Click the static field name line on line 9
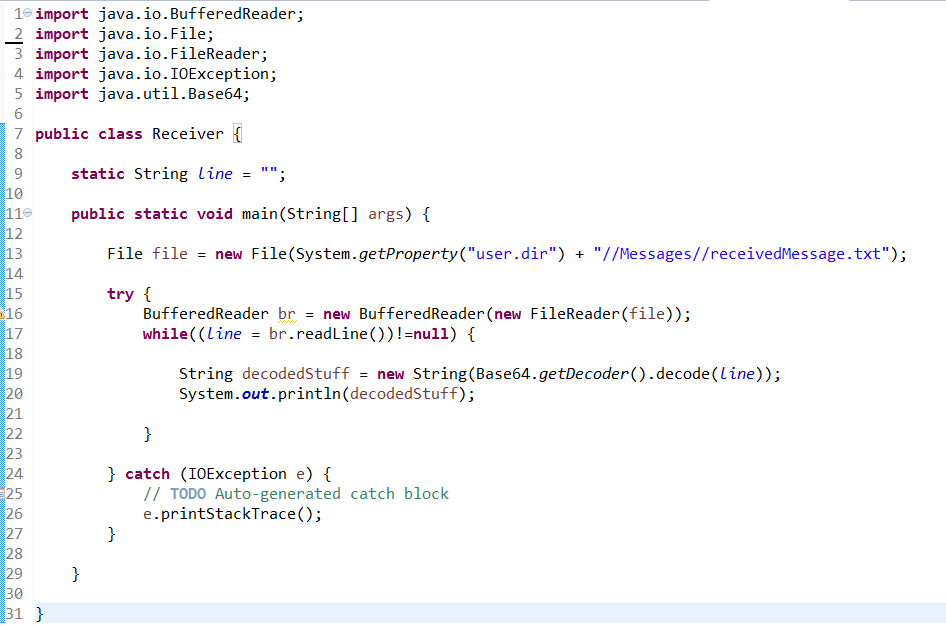Image resolution: width=946 pixels, height=626 pixels. click(215, 174)
